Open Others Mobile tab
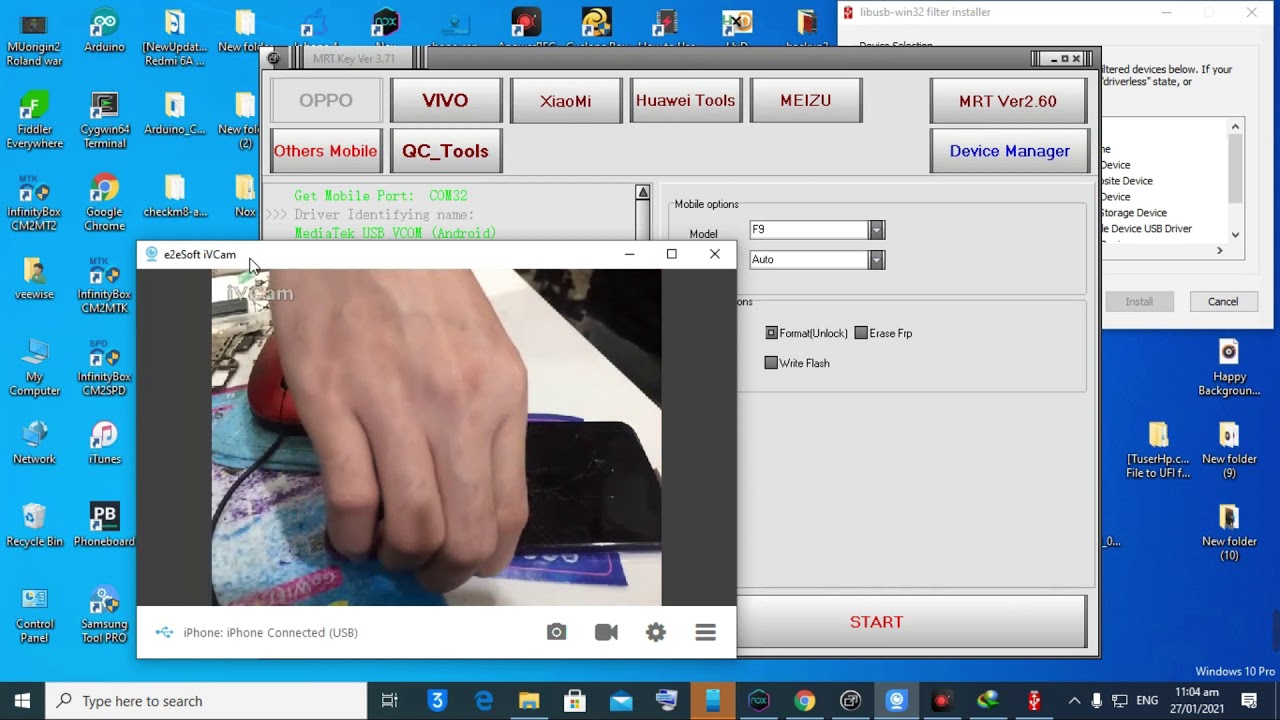This screenshot has height=720, width=1280. tap(326, 151)
